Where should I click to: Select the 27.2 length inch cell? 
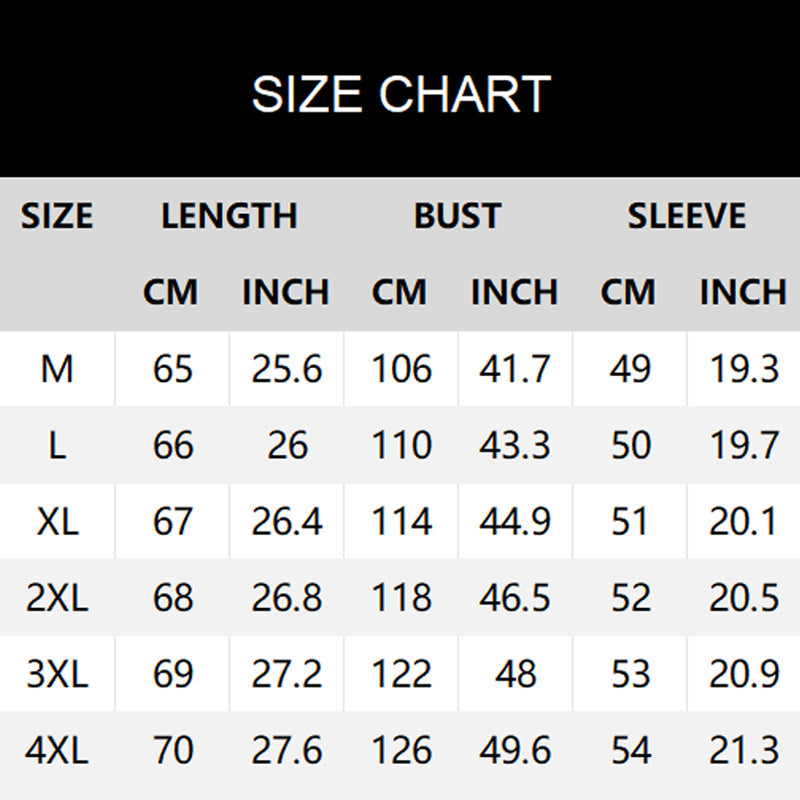(x=286, y=674)
